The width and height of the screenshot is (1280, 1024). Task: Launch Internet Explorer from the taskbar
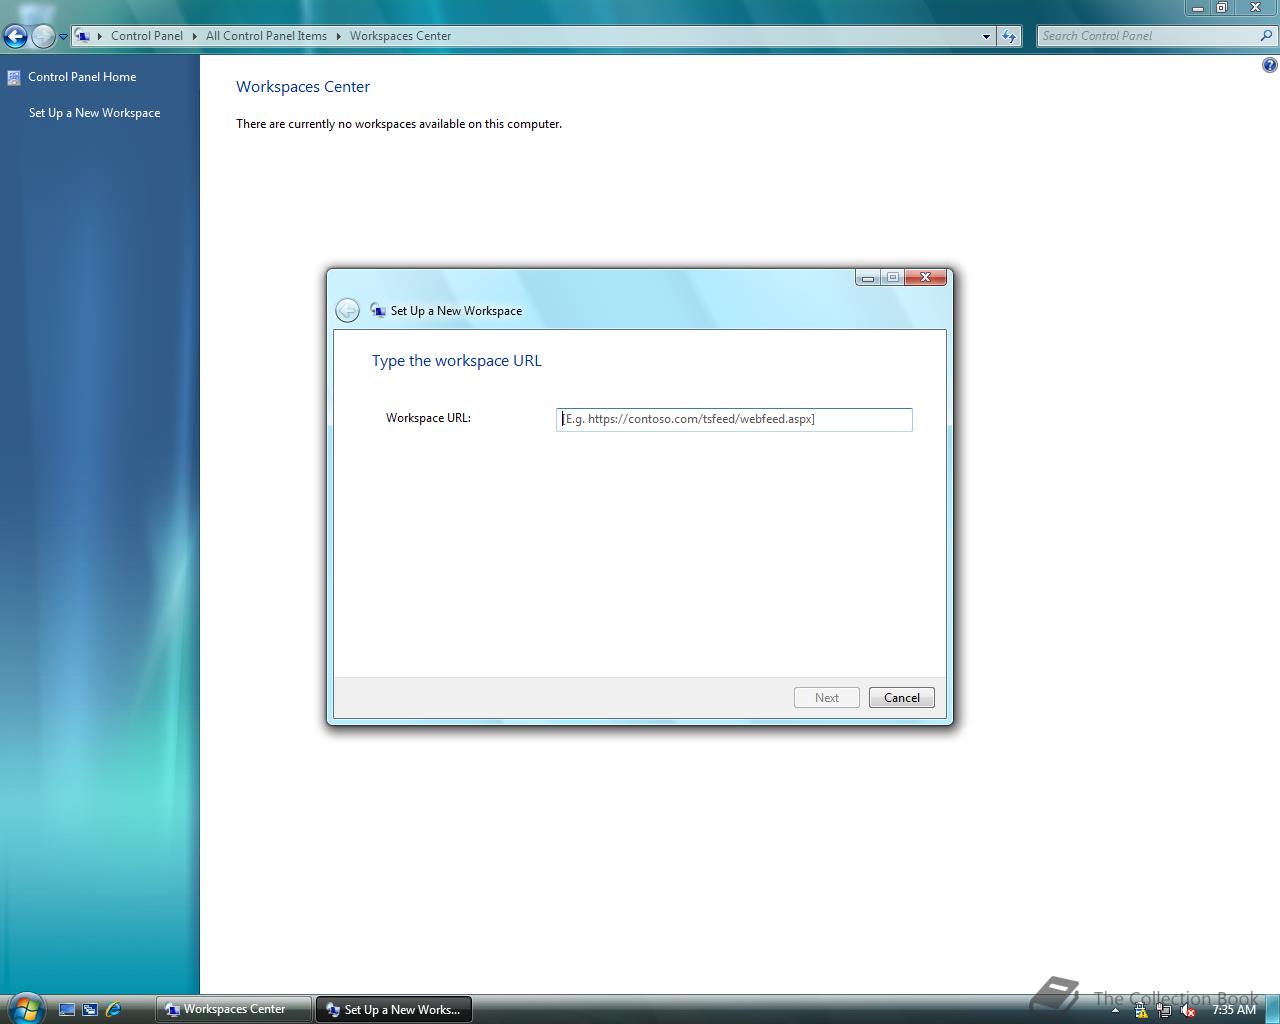click(112, 1010)
